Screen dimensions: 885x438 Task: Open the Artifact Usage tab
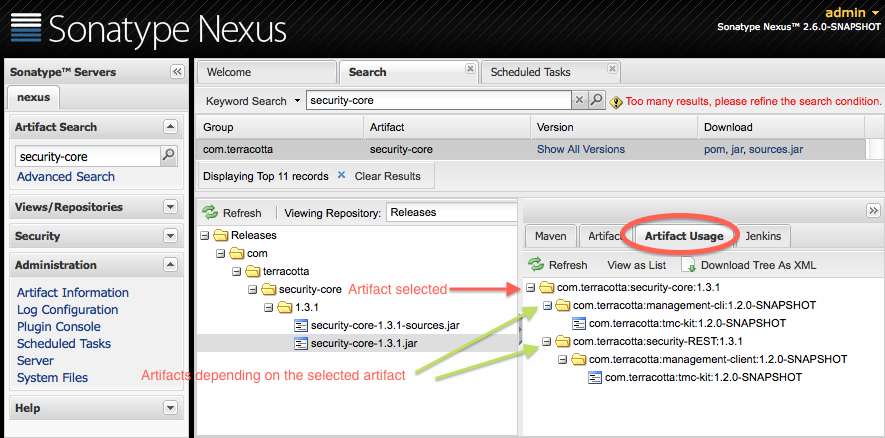tap(684, 236)
